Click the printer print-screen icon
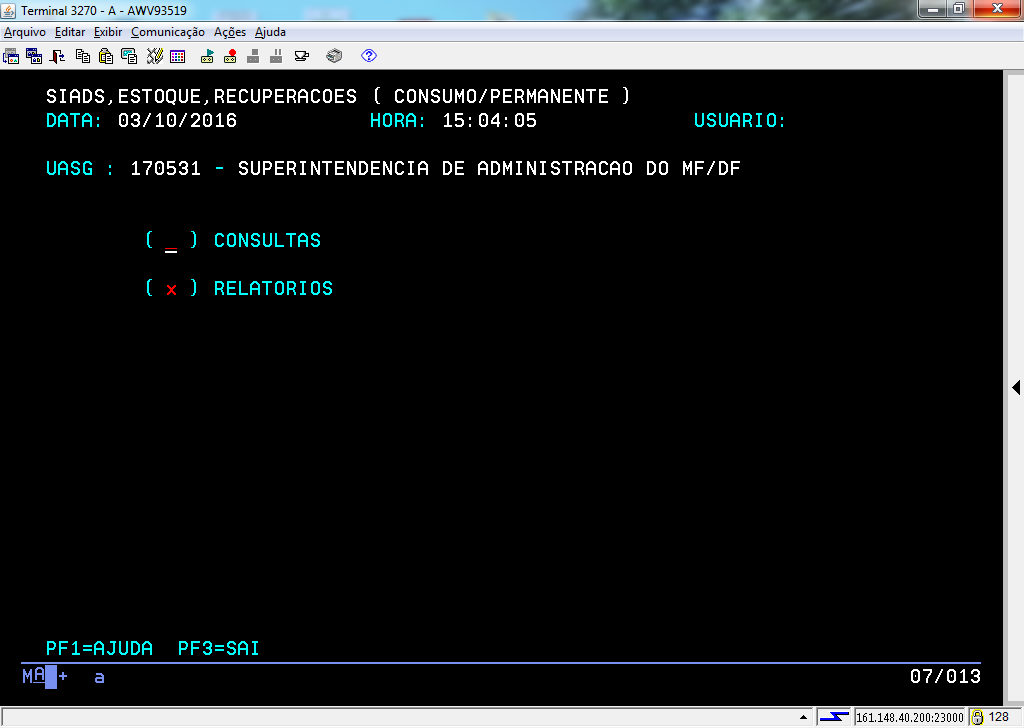 click(334, 56)
